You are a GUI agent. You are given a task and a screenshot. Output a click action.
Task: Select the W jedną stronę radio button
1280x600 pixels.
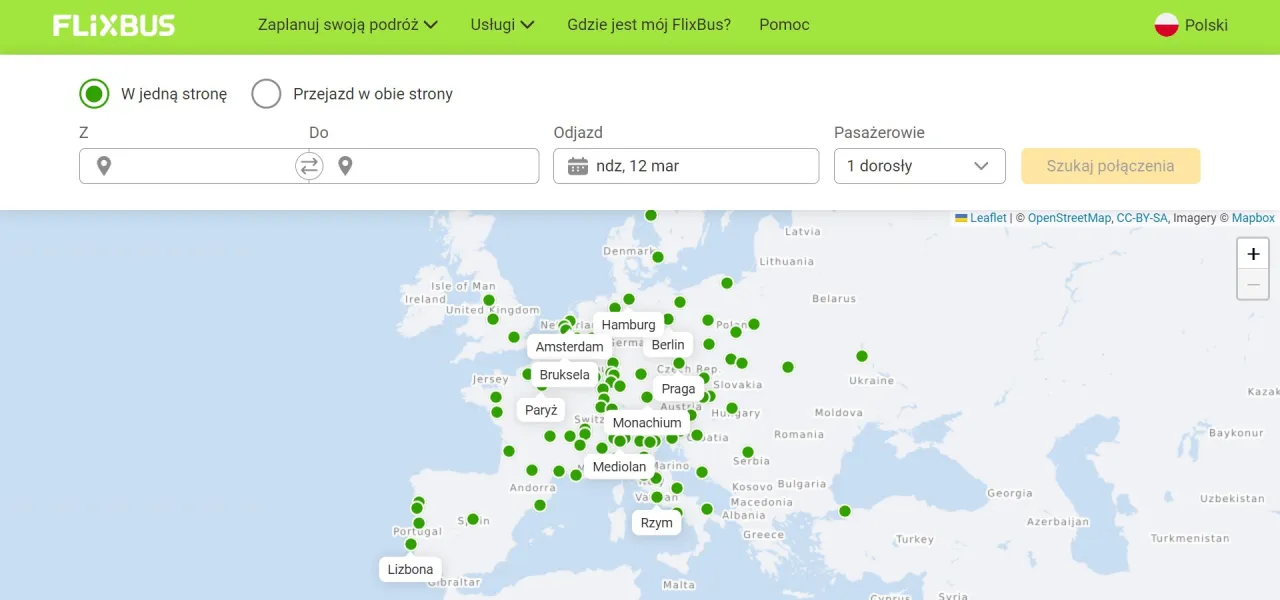click(x=94, y=93)
